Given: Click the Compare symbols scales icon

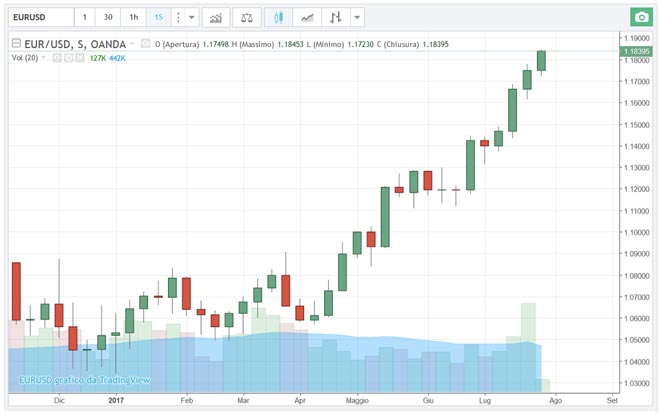Looking at the screenshot, I should [x=247, y=18].
